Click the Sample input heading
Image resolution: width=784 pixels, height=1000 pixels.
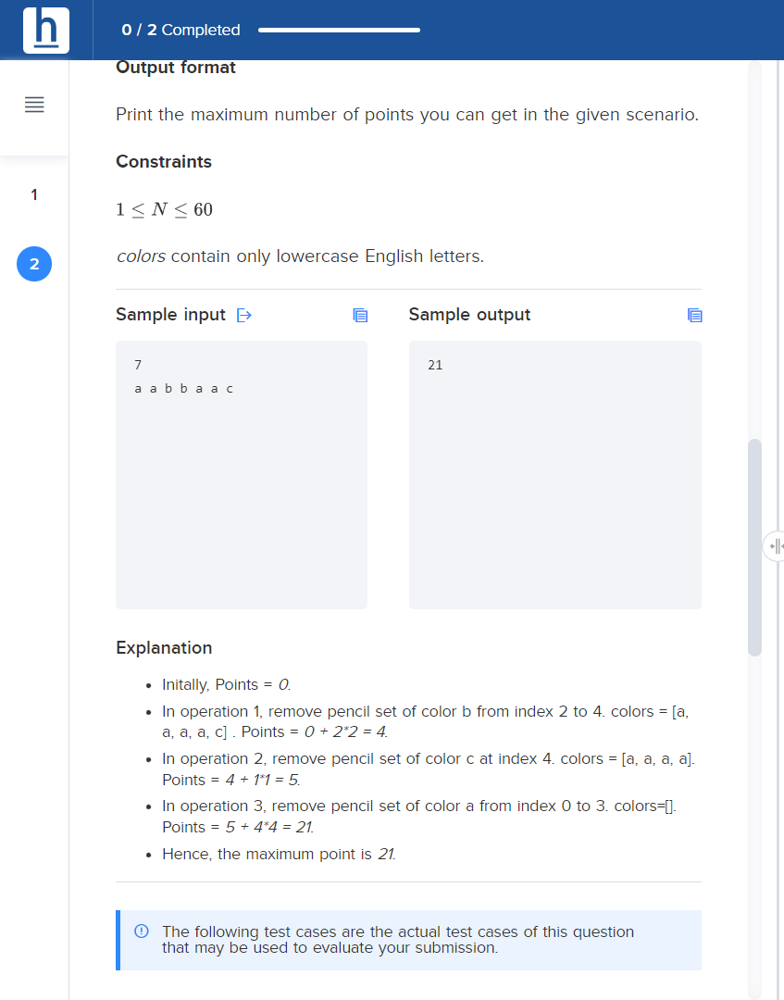click(170, 315)
